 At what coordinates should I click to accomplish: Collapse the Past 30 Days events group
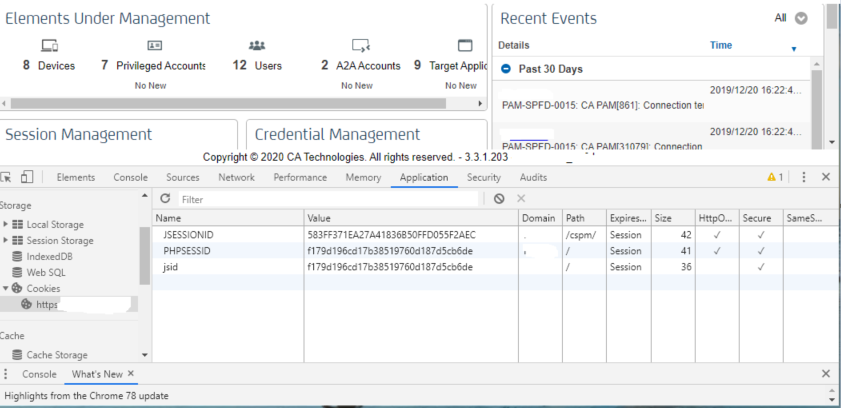pos(506,69)
